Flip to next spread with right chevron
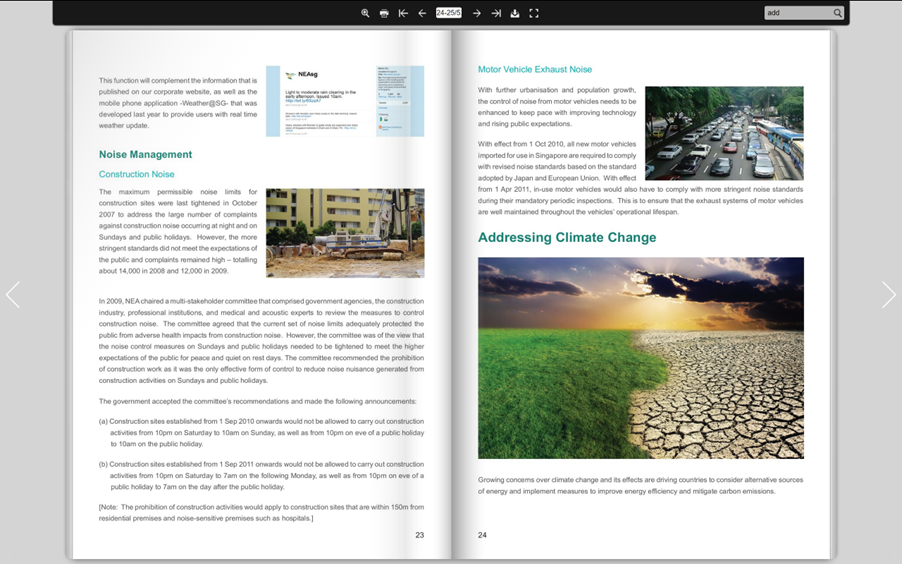 [x=889, y=295]
